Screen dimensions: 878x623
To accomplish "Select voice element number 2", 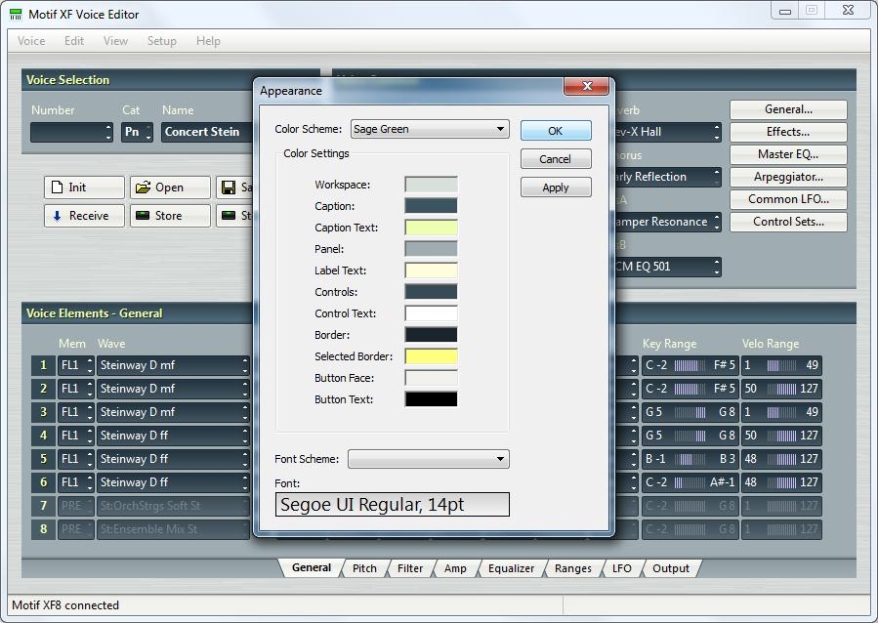I will click(43, 388).
